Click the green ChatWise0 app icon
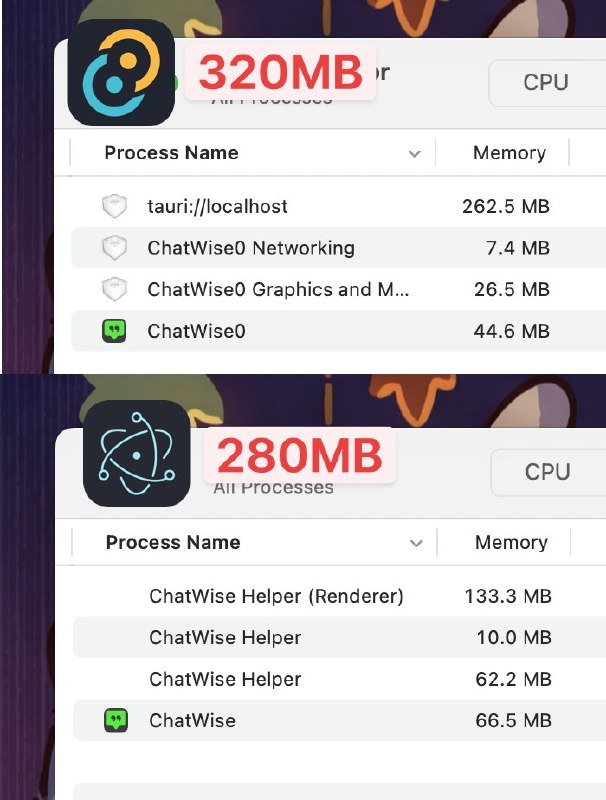Viewport: 606px width, 800px height. 115,331
